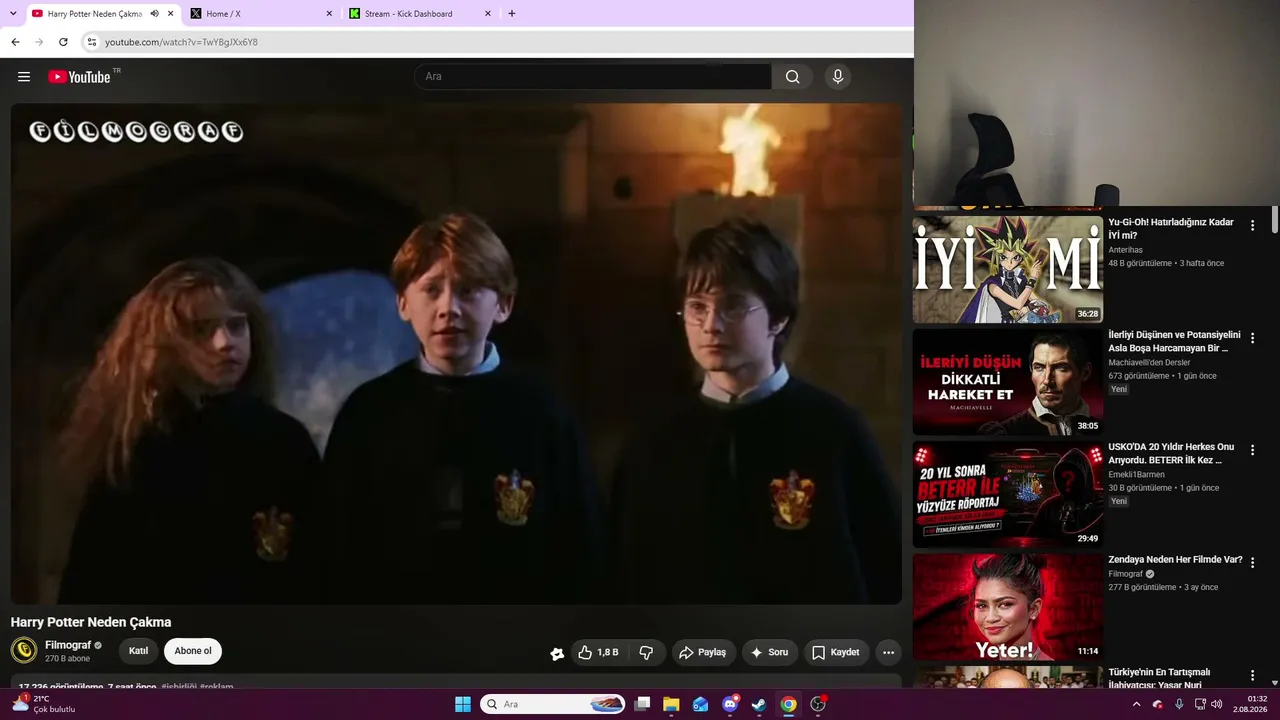Open options menu for the Zendaya video
Image resolution: width=1280 pixels, height=720 pixels.
pos(1252,563)
